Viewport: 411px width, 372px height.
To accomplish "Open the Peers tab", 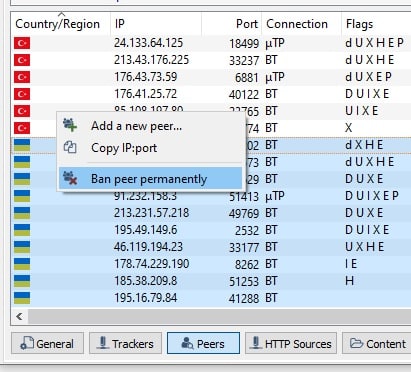I will pos(203,343).
